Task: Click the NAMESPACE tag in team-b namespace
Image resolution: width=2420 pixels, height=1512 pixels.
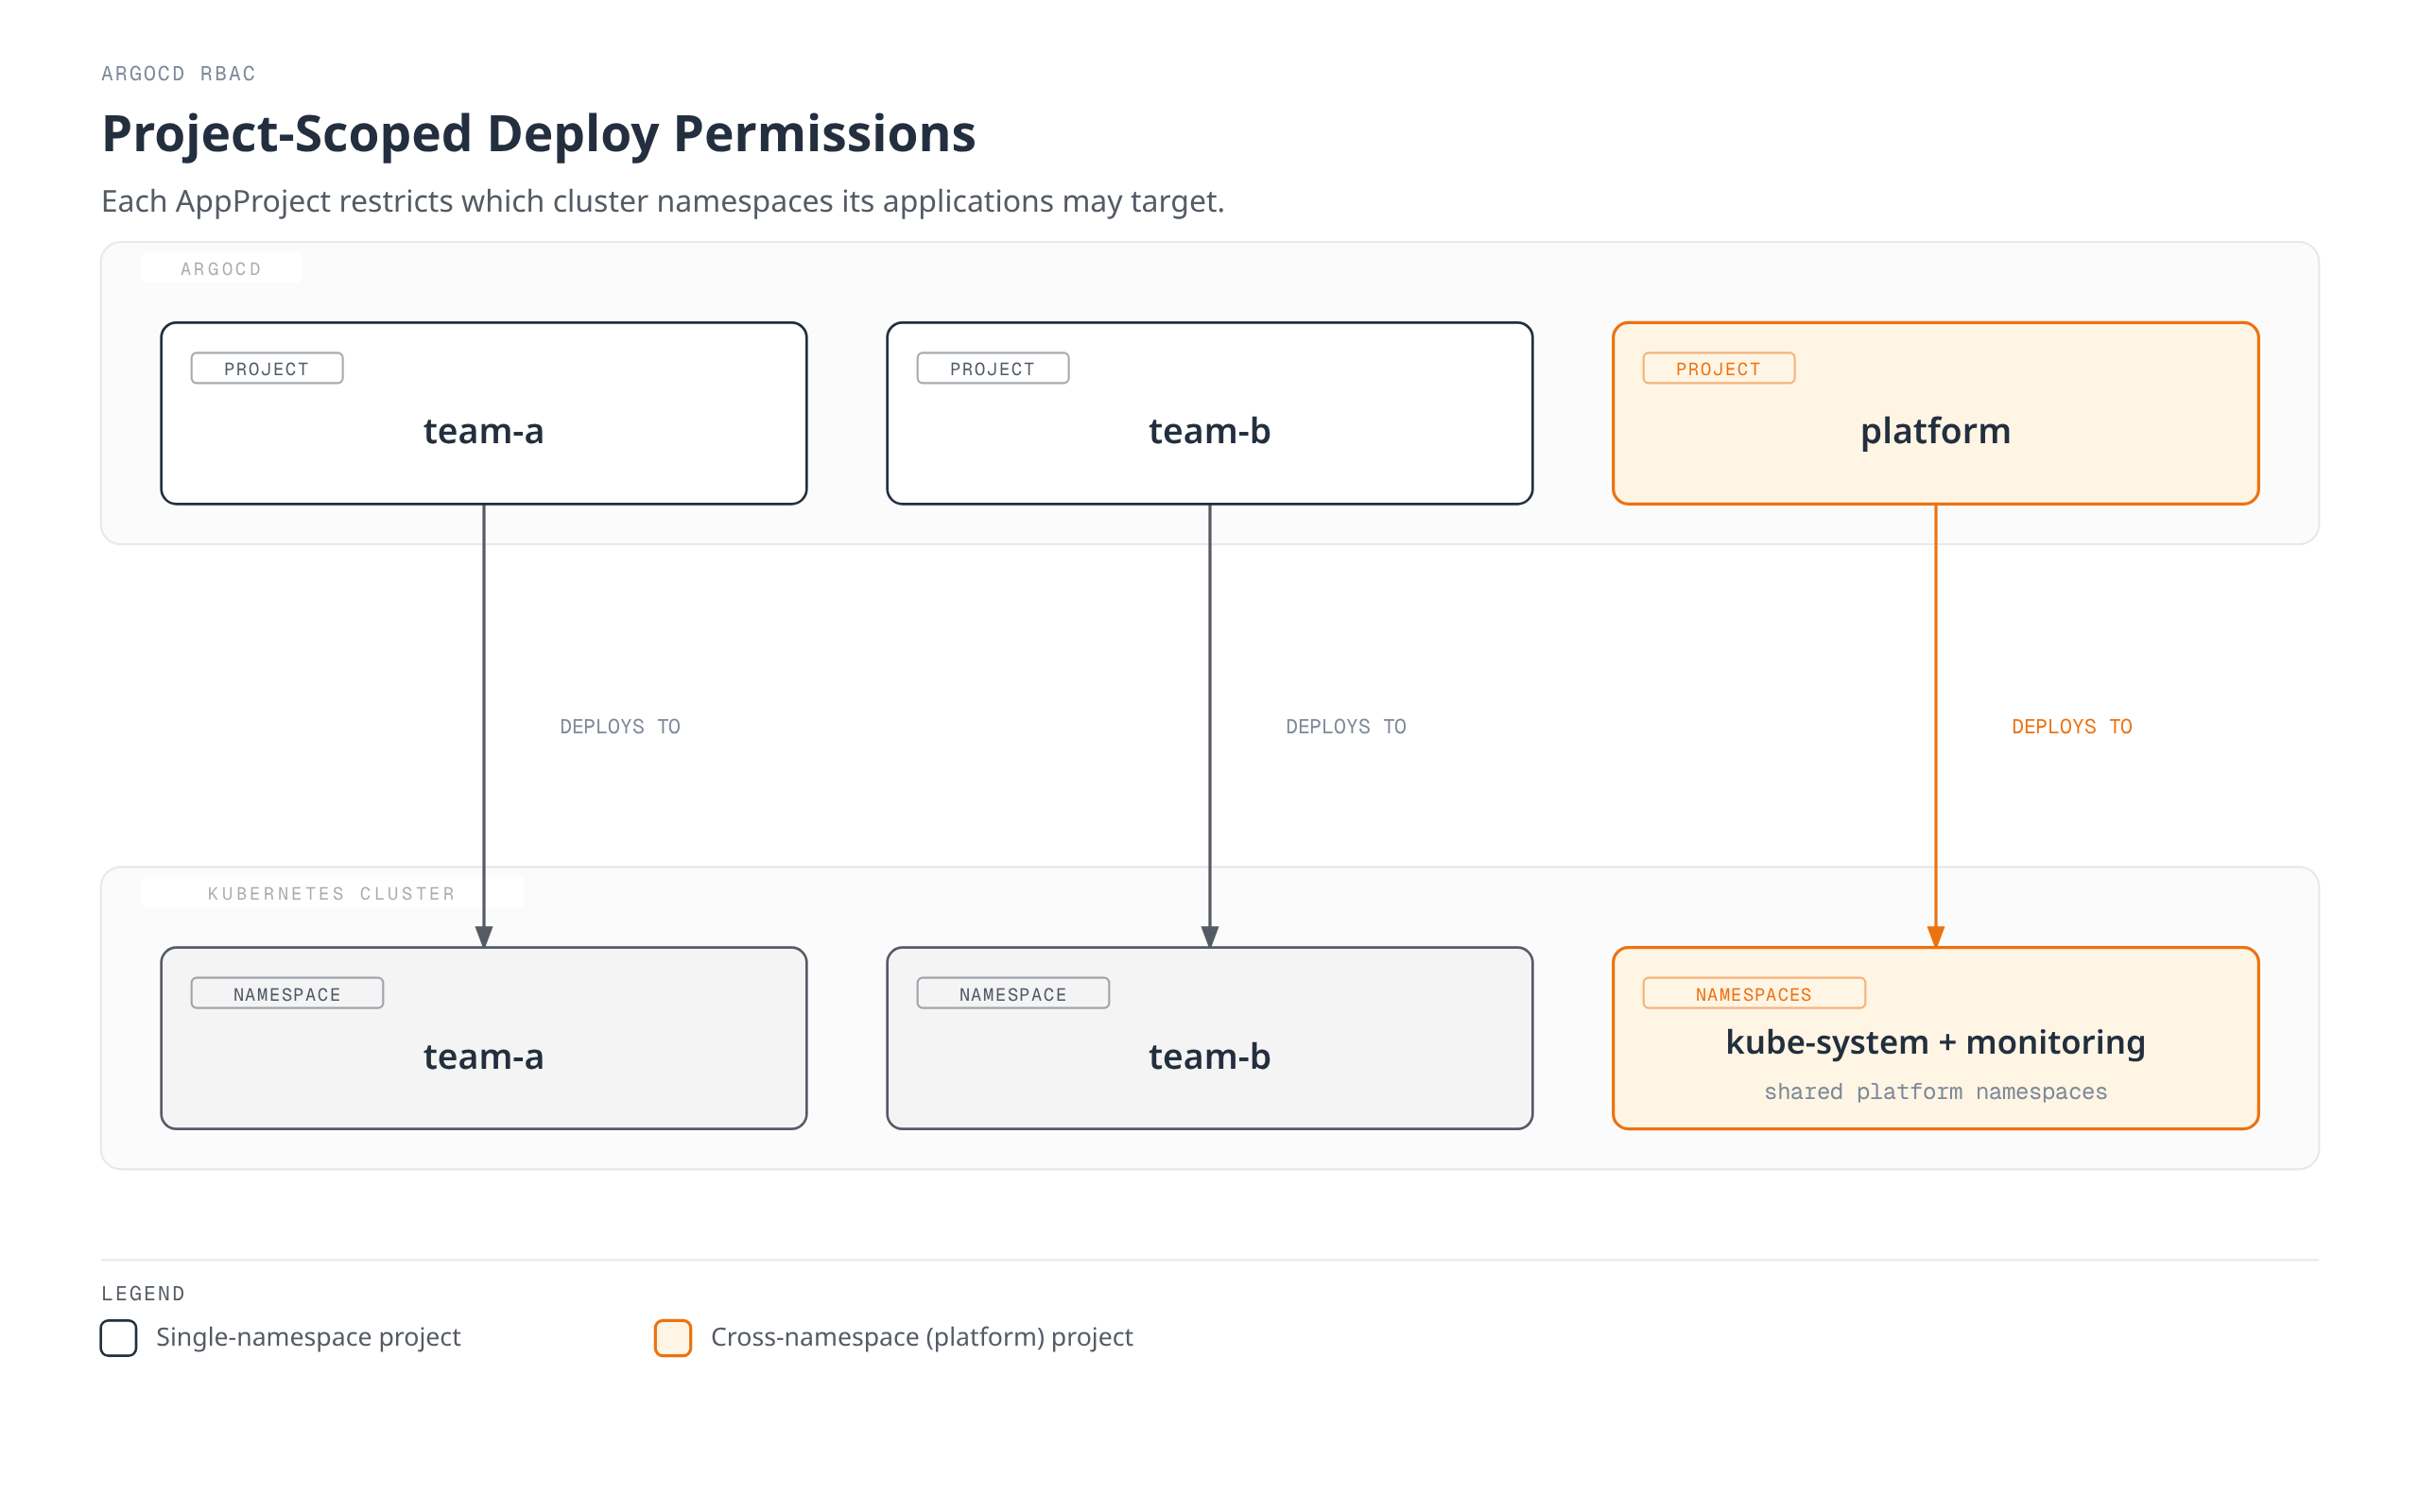Action: click(x=1013, y=993)
